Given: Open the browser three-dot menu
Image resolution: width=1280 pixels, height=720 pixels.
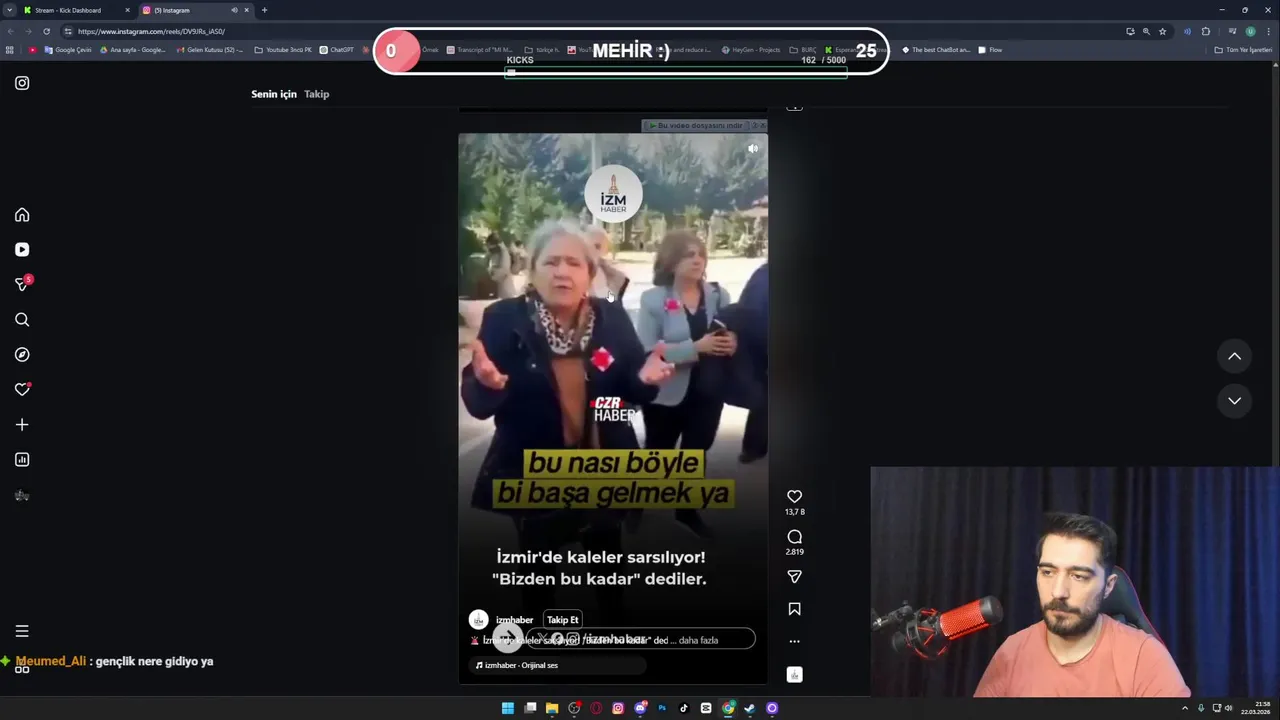Looking at the screenshot, I should tap(1268, 31).
